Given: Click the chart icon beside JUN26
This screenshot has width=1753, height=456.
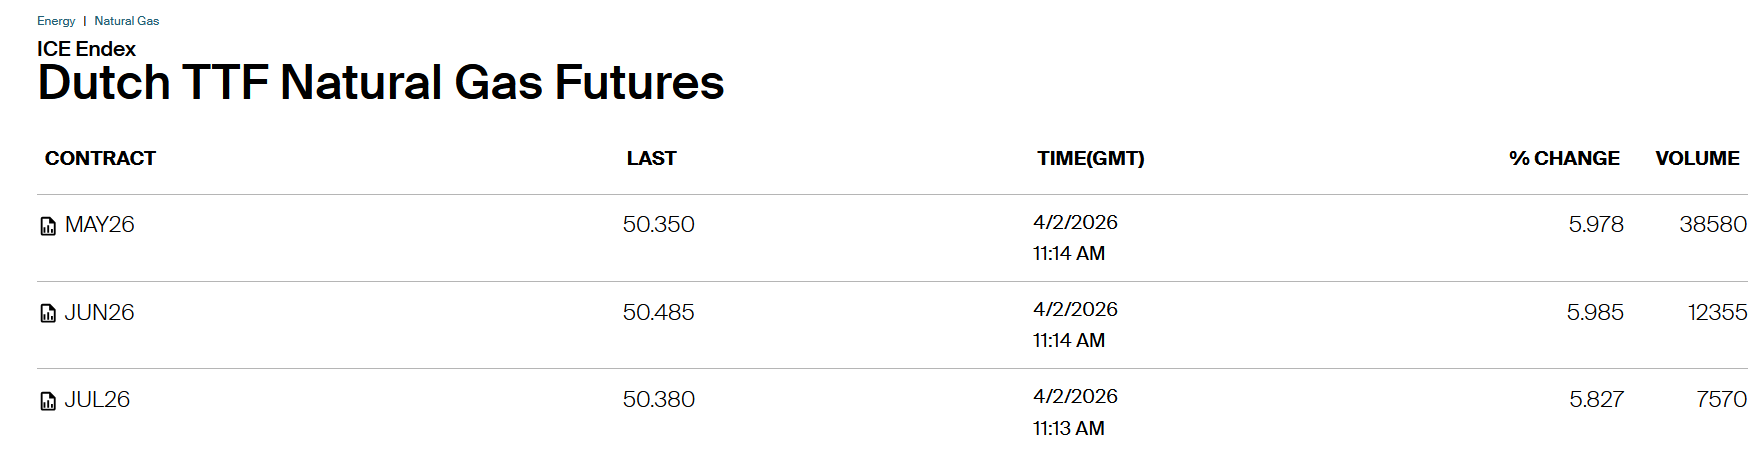Looking at the screenshot, I should pos(48,314).
